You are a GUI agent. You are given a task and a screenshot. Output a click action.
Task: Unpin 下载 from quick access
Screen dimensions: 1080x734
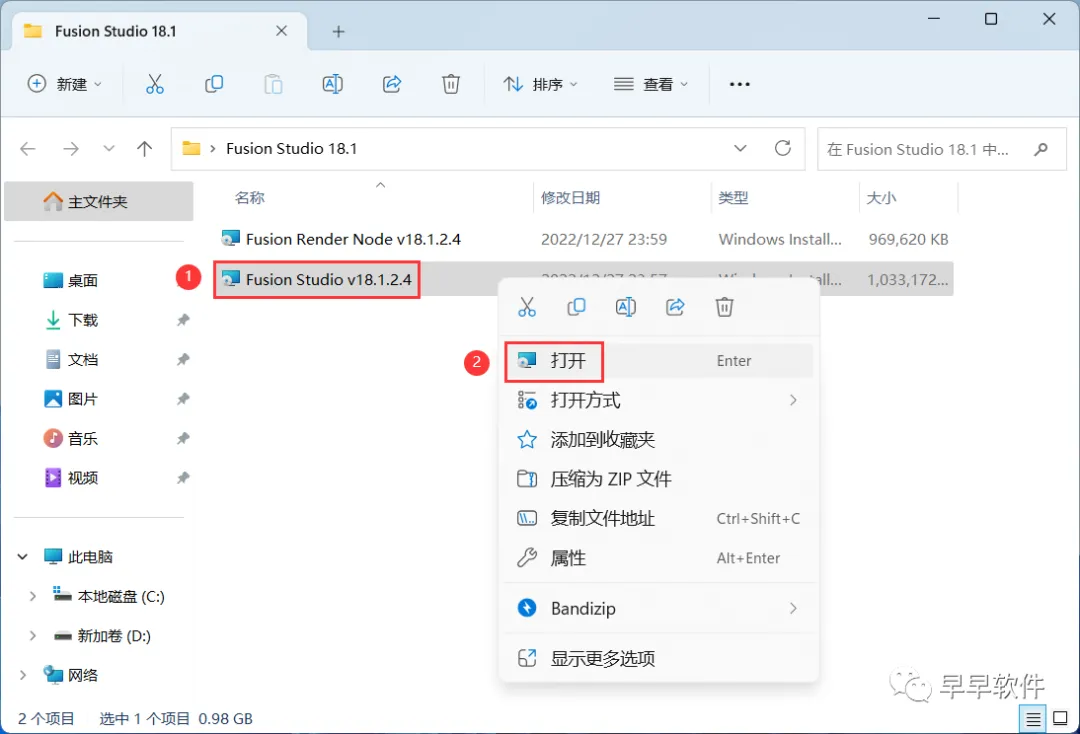(x=183, y=320)
